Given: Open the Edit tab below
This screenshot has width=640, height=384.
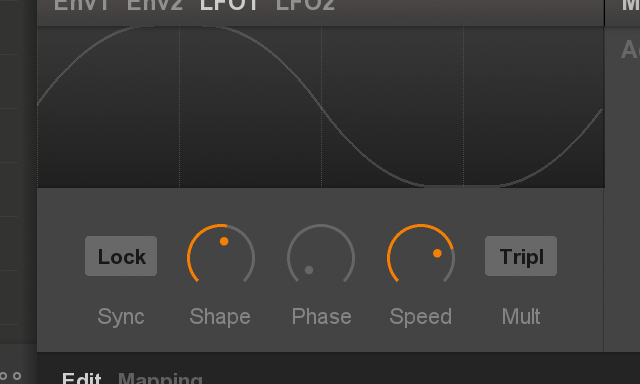Looking at the screenshot, I should [82, 378].
